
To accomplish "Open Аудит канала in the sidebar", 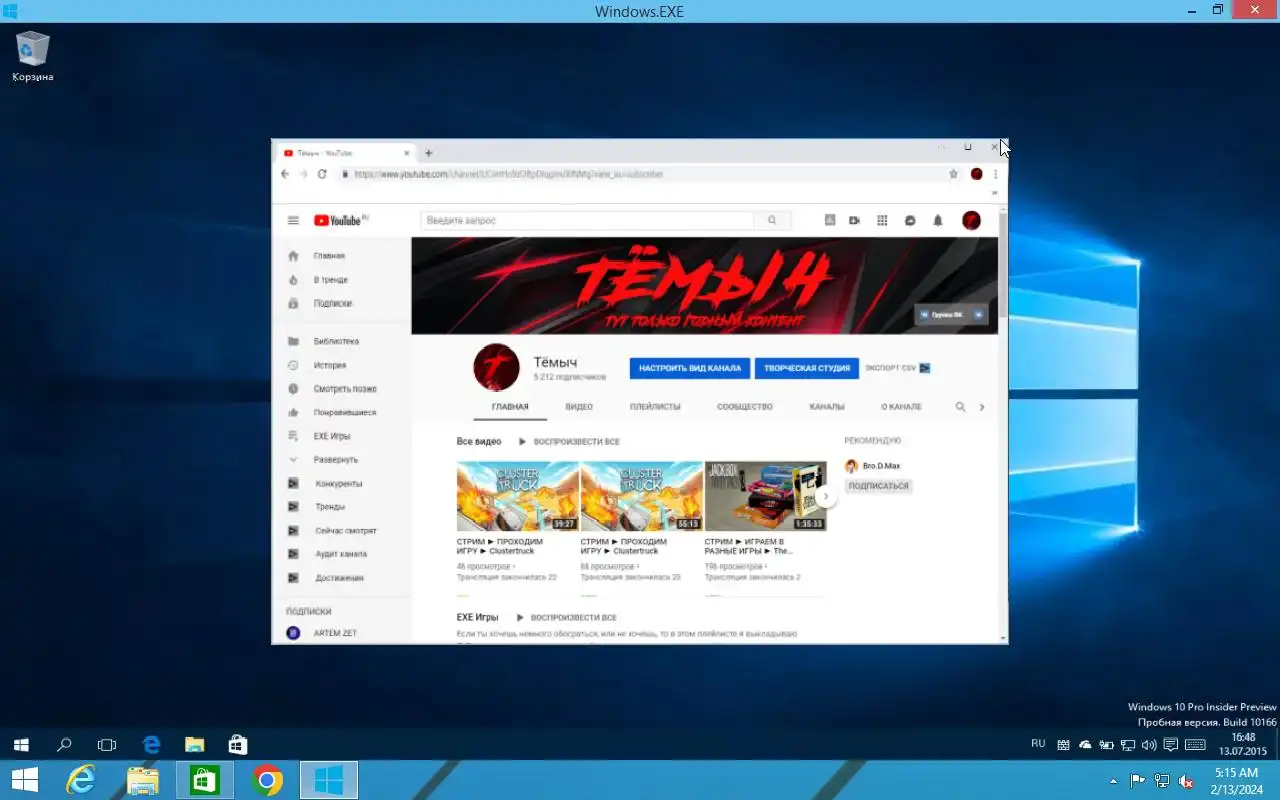I will pyautogui.click(x=340, y=554).
